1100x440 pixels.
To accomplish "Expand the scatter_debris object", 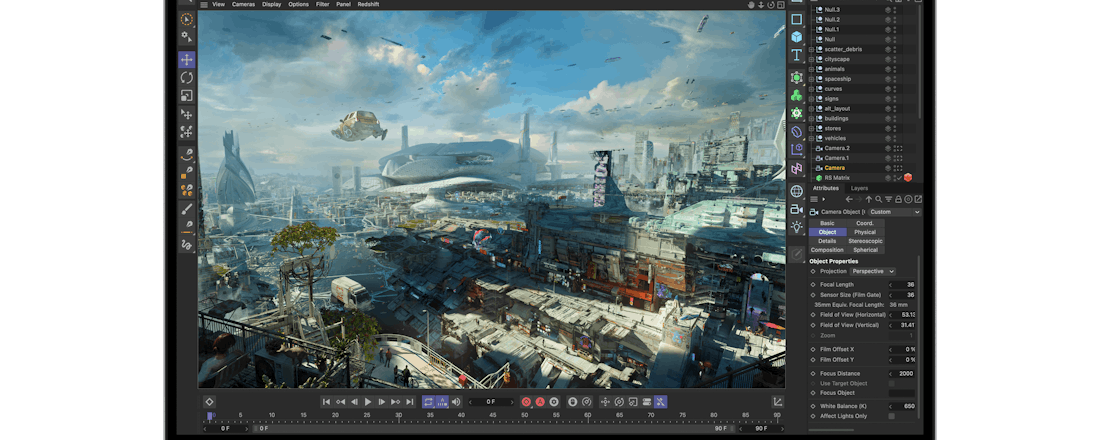I will pyautogui.click(x=812, y=49).
